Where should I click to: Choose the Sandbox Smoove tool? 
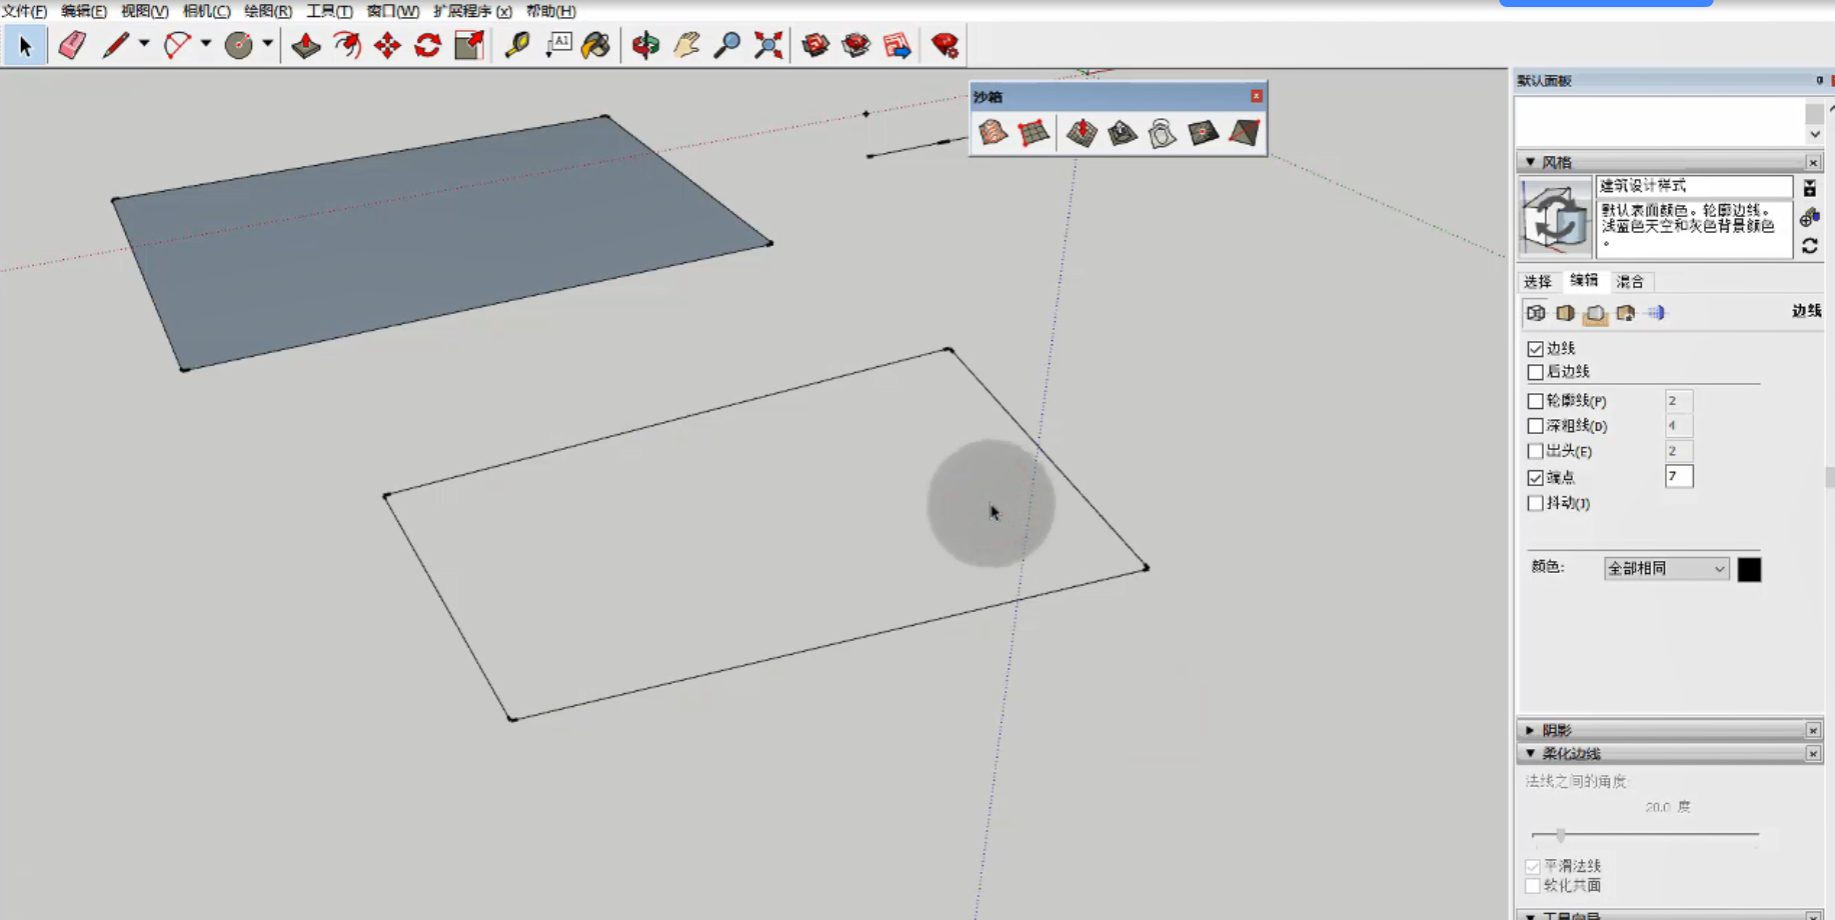click(x=1081, y=133)
